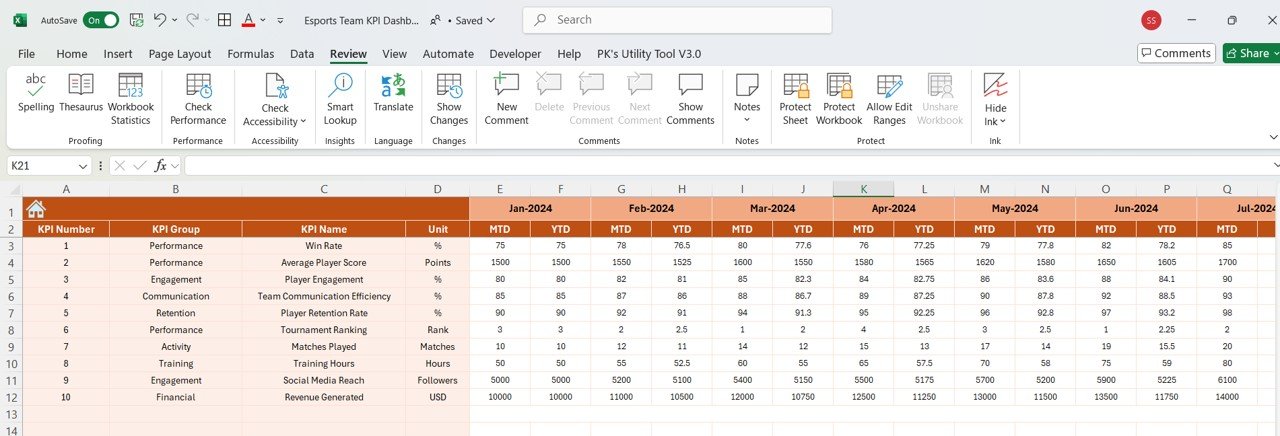Open the Developer tab

click(515, 54)
